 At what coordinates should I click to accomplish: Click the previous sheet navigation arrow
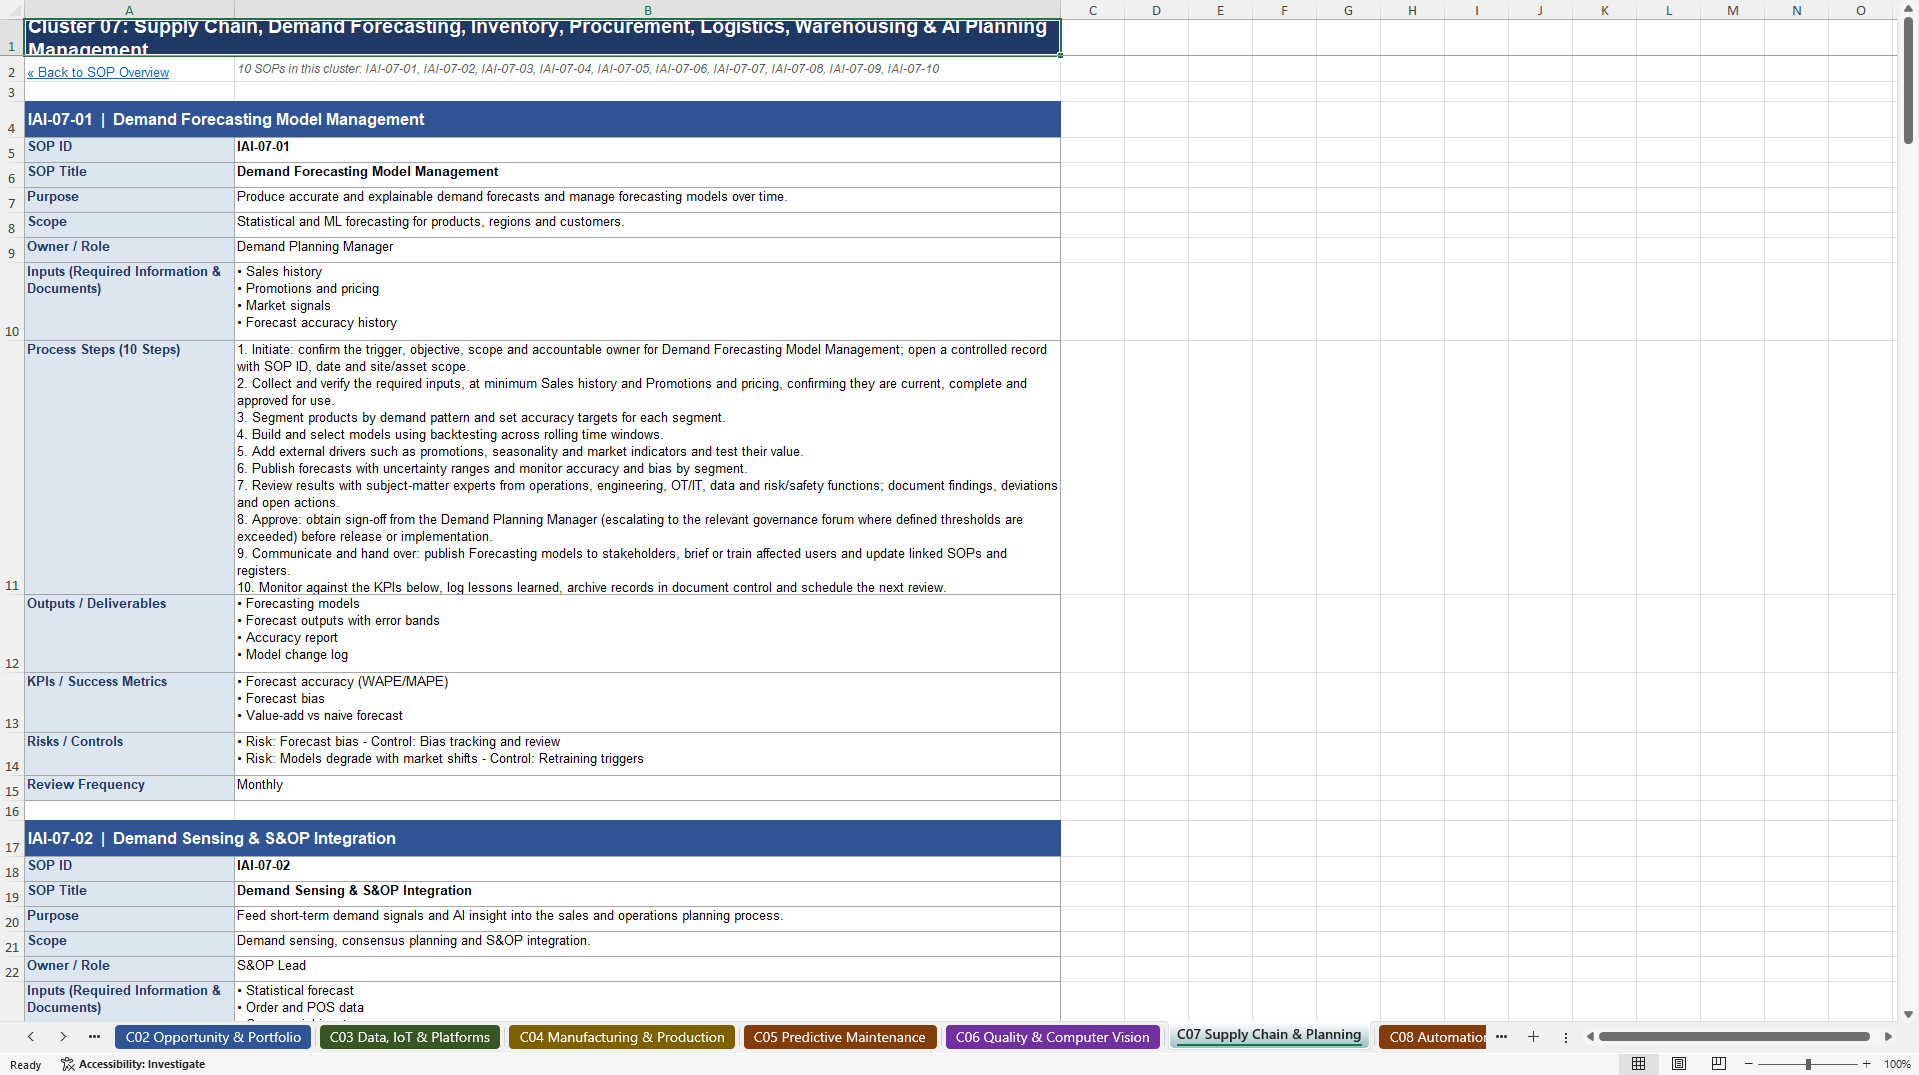click(x=31, y=1037)
